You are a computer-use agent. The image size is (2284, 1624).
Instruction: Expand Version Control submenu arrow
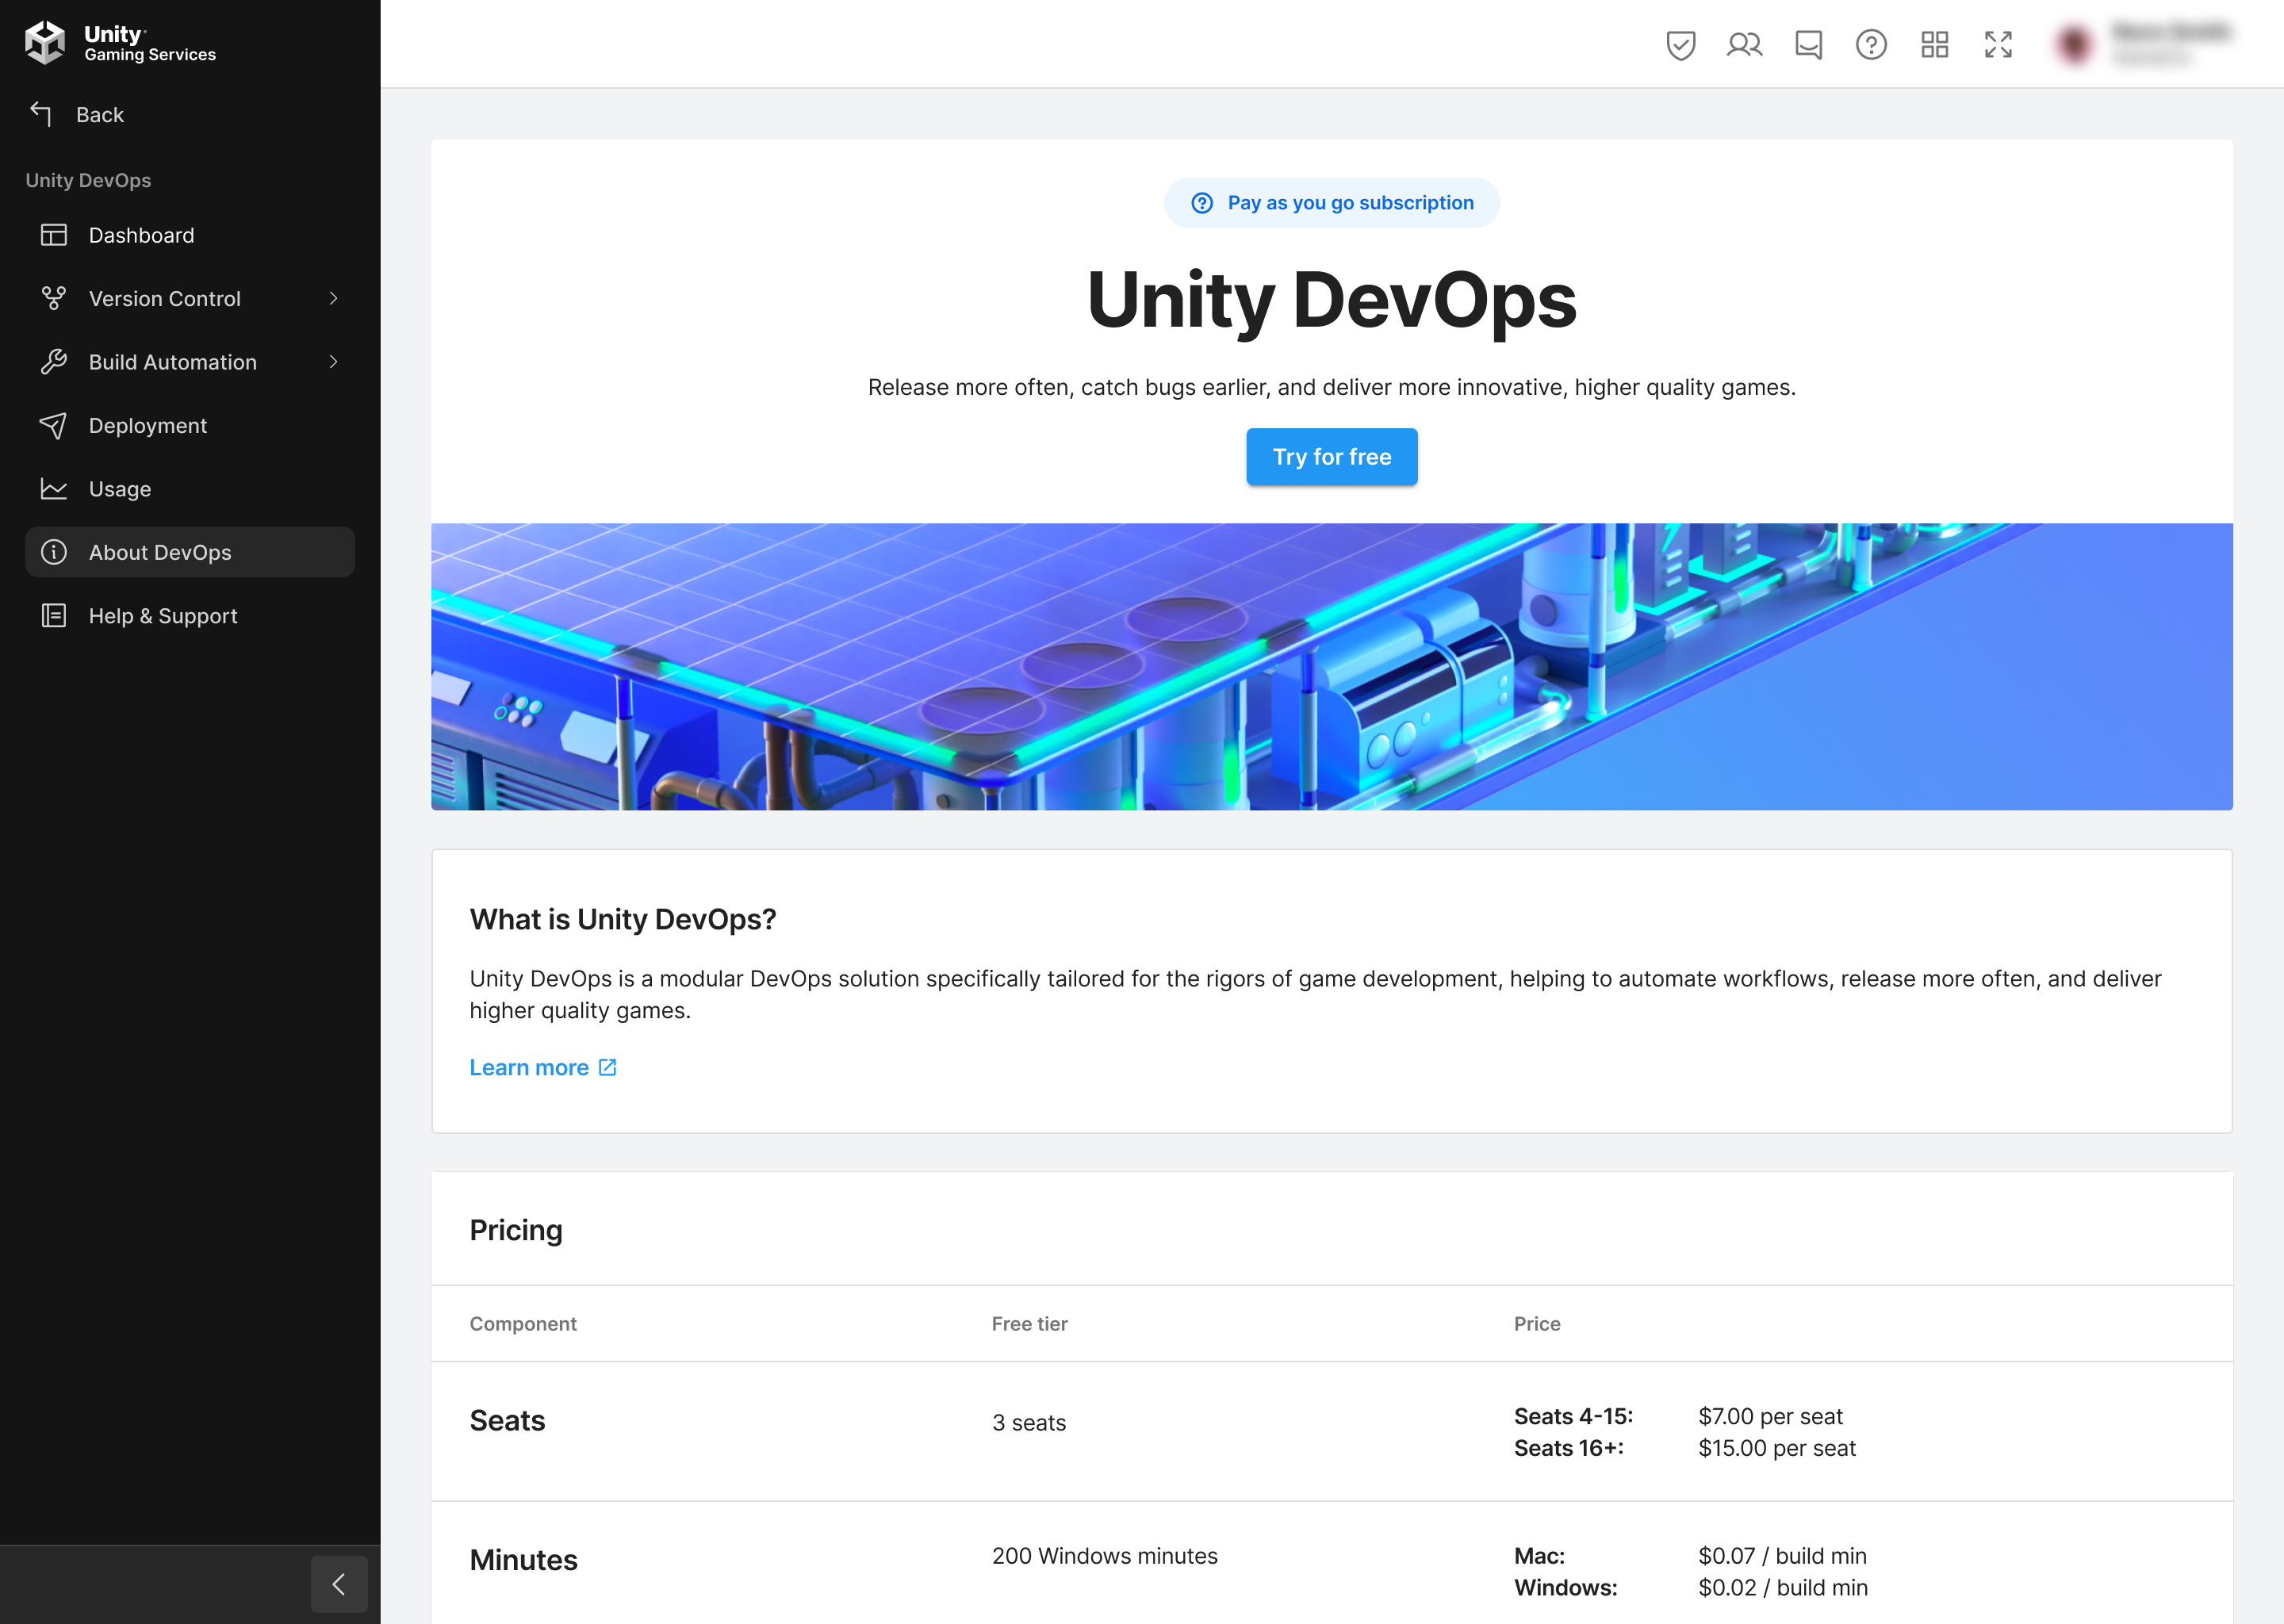pos(332,299)
